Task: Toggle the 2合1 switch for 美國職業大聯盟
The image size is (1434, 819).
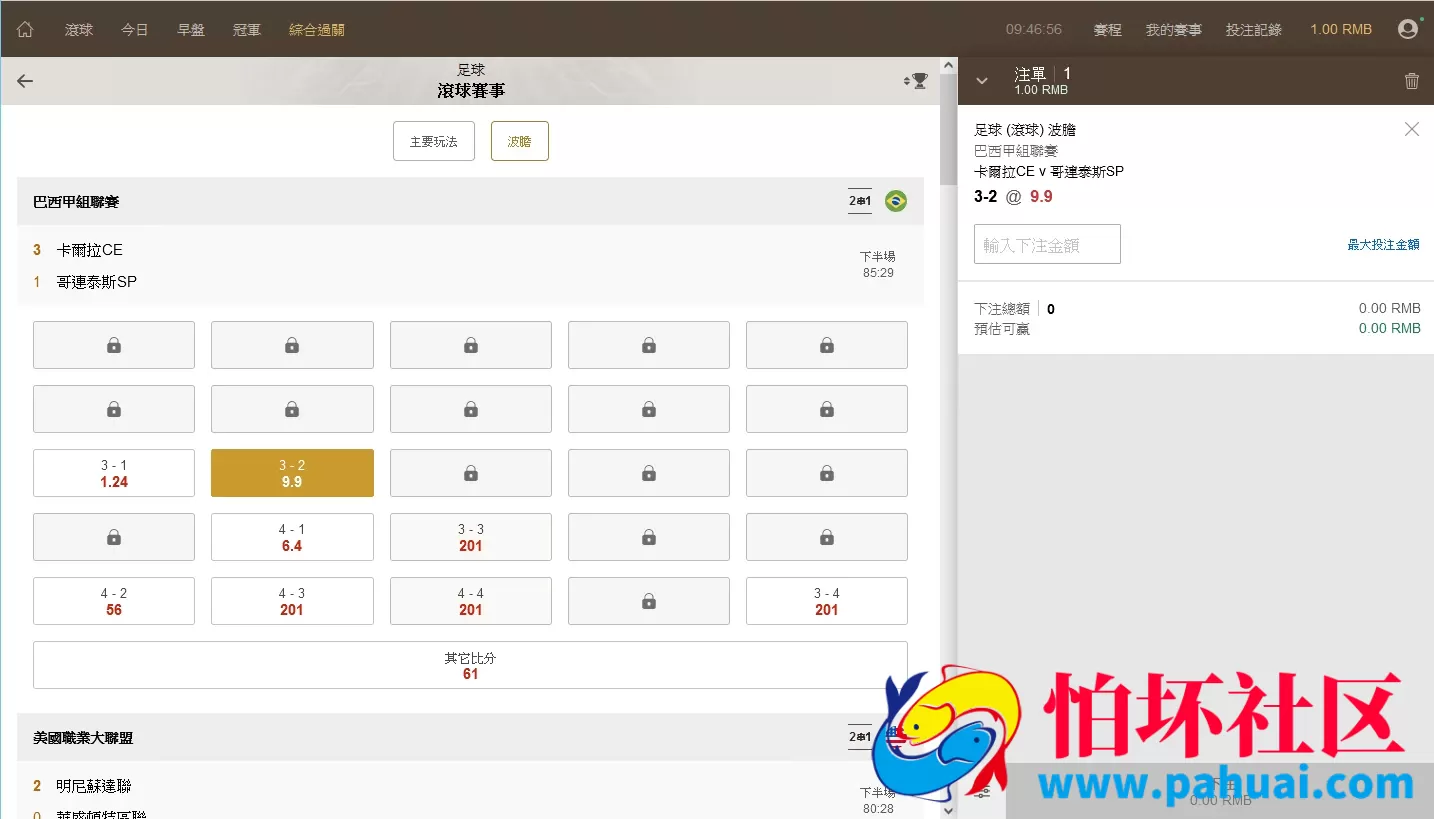Action: click(x=859, y=736)
